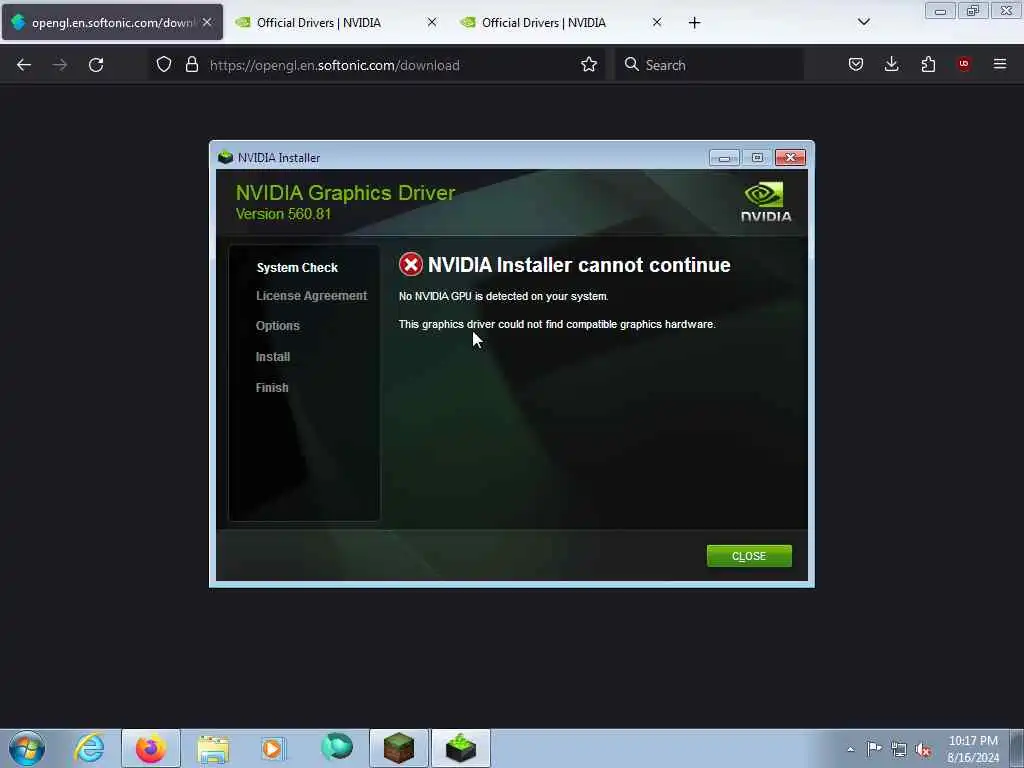Select the Options step in installer sidebar

278,326
